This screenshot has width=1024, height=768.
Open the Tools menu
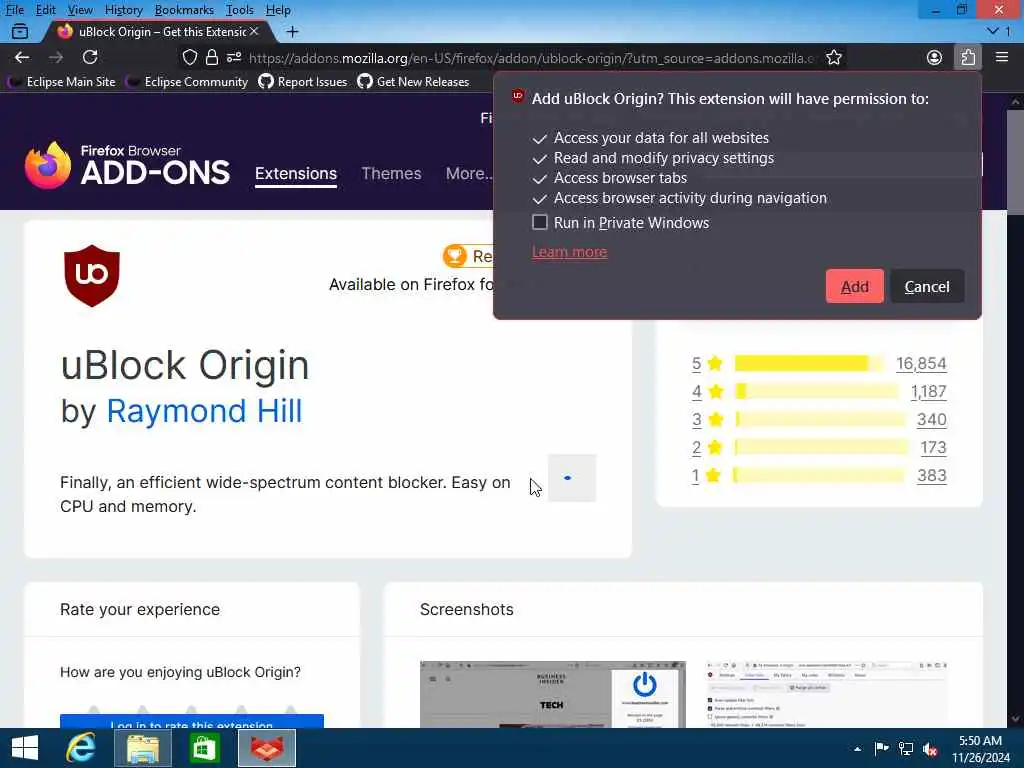tap(240, 10)
